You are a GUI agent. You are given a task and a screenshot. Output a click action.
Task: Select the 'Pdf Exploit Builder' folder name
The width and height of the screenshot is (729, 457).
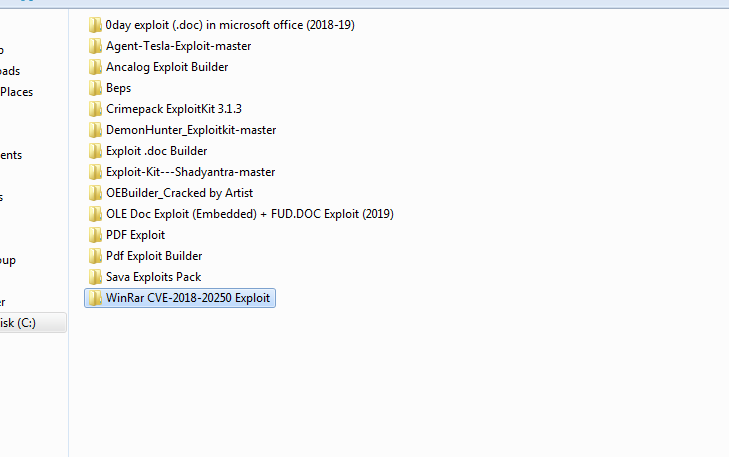(x=154, y=256)
